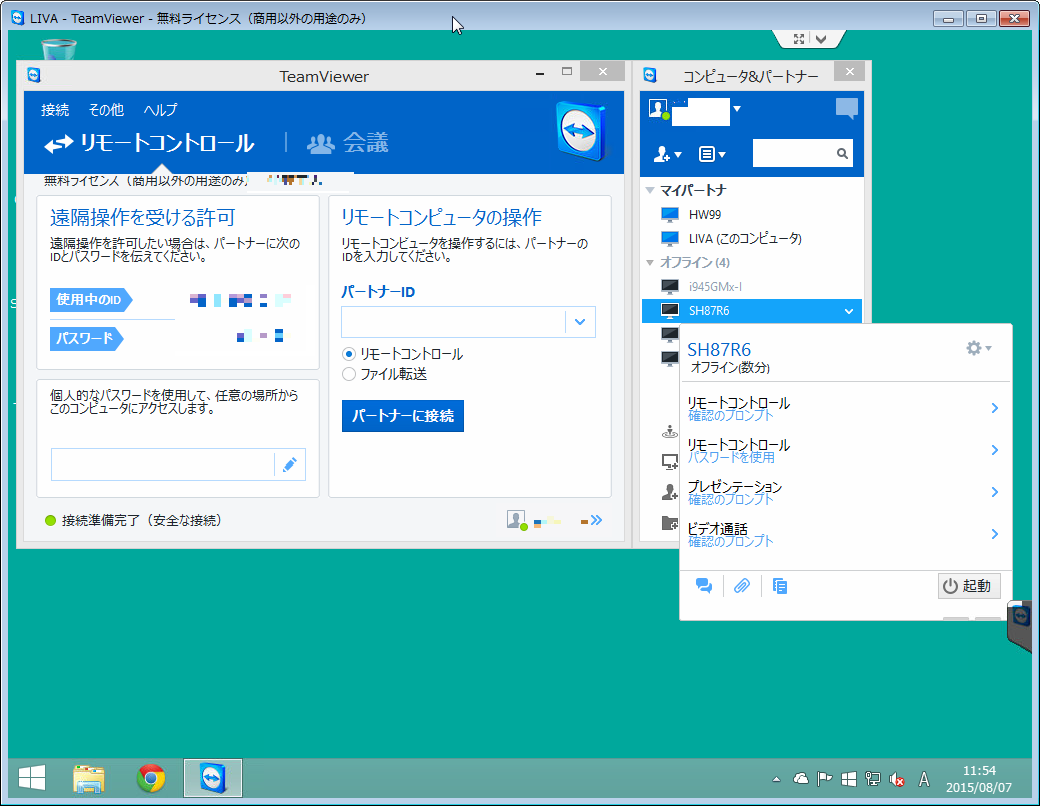Viewport: 1040px width, 806px height.
Task: Collapse the マイパートナ group
Action: [x=650, y=190]
